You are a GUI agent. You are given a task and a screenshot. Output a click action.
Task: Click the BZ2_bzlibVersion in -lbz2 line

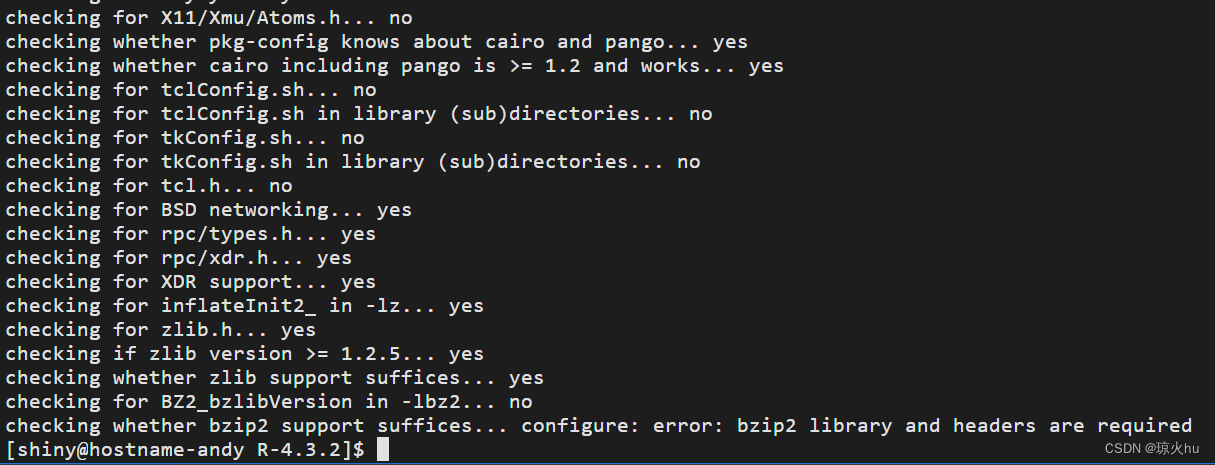[268, 402]
